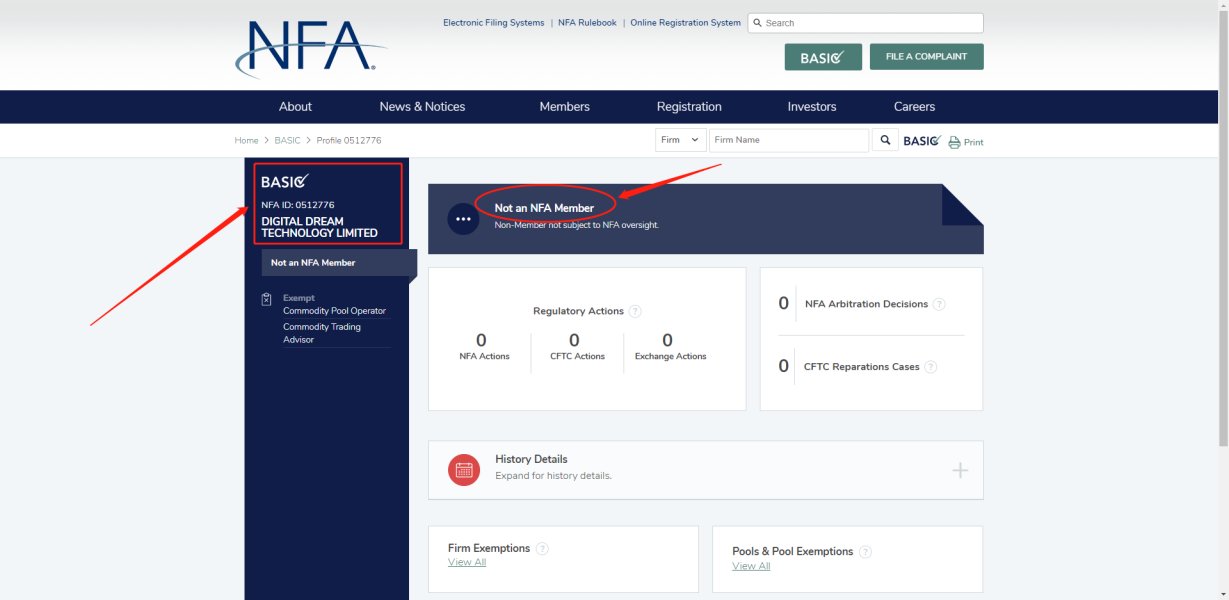
Task: Click the CFTC Actions count
Action: point(574,341)
